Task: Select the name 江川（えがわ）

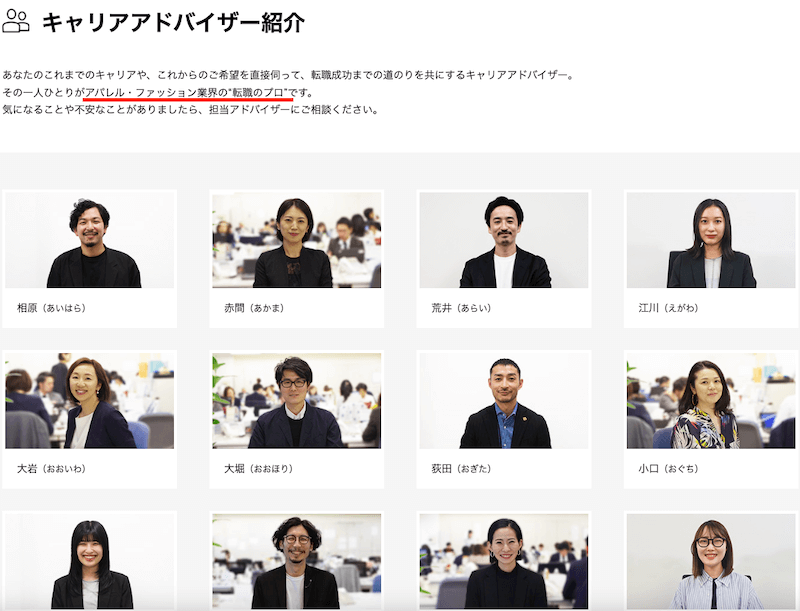Action: (x=668, y=308)
